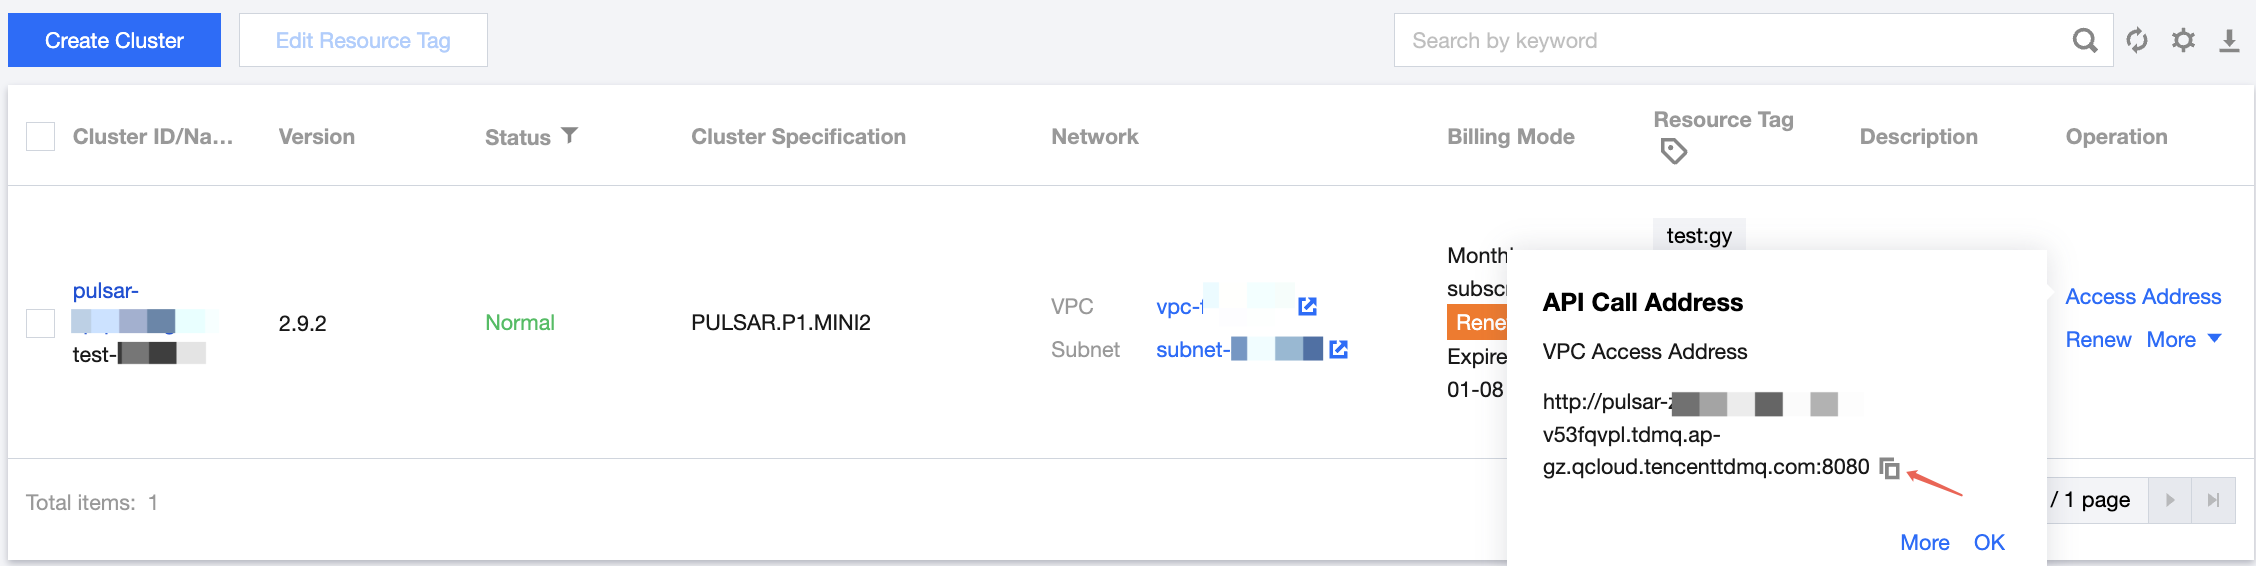Viewport: 2256px width, 566px height.
Task: Focus the Search by keyword field
Action: tap(1730, 41)
